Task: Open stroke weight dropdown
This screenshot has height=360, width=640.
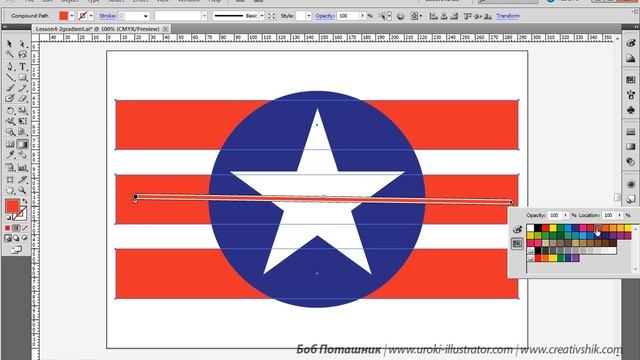Action: (x=146, y=16)
